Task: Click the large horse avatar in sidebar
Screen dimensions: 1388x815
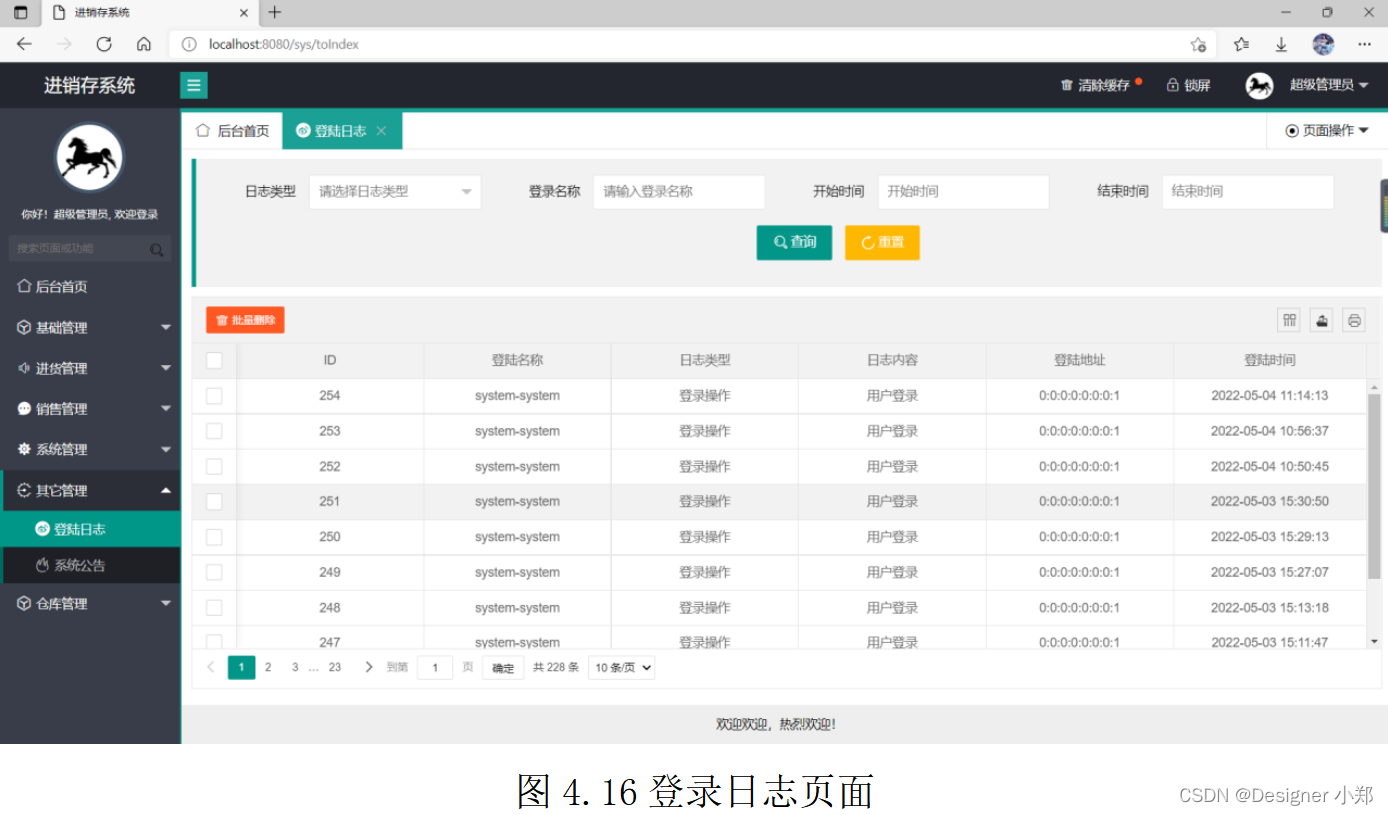Action: tap(89, 158)
